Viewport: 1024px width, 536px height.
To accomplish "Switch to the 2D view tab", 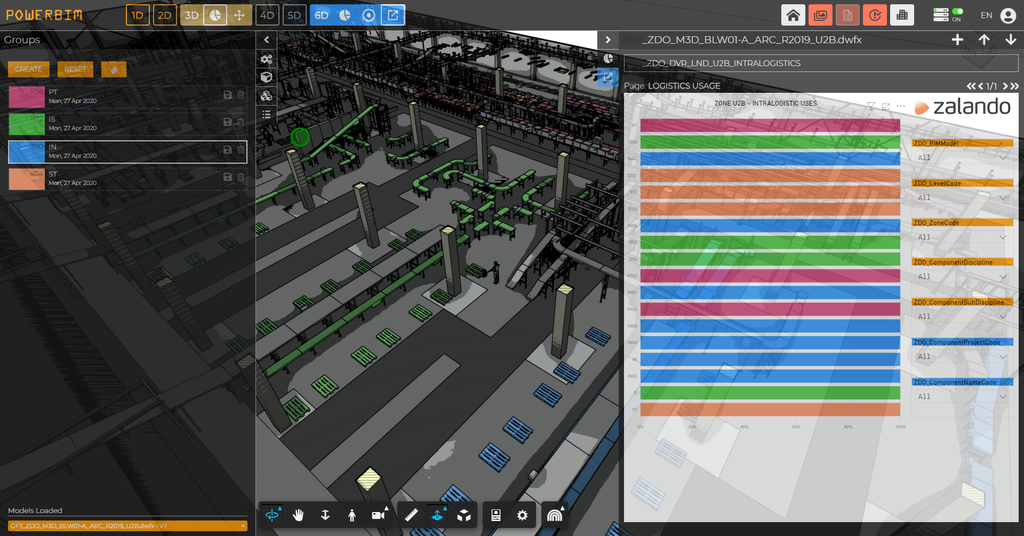I will coord(165,15).
